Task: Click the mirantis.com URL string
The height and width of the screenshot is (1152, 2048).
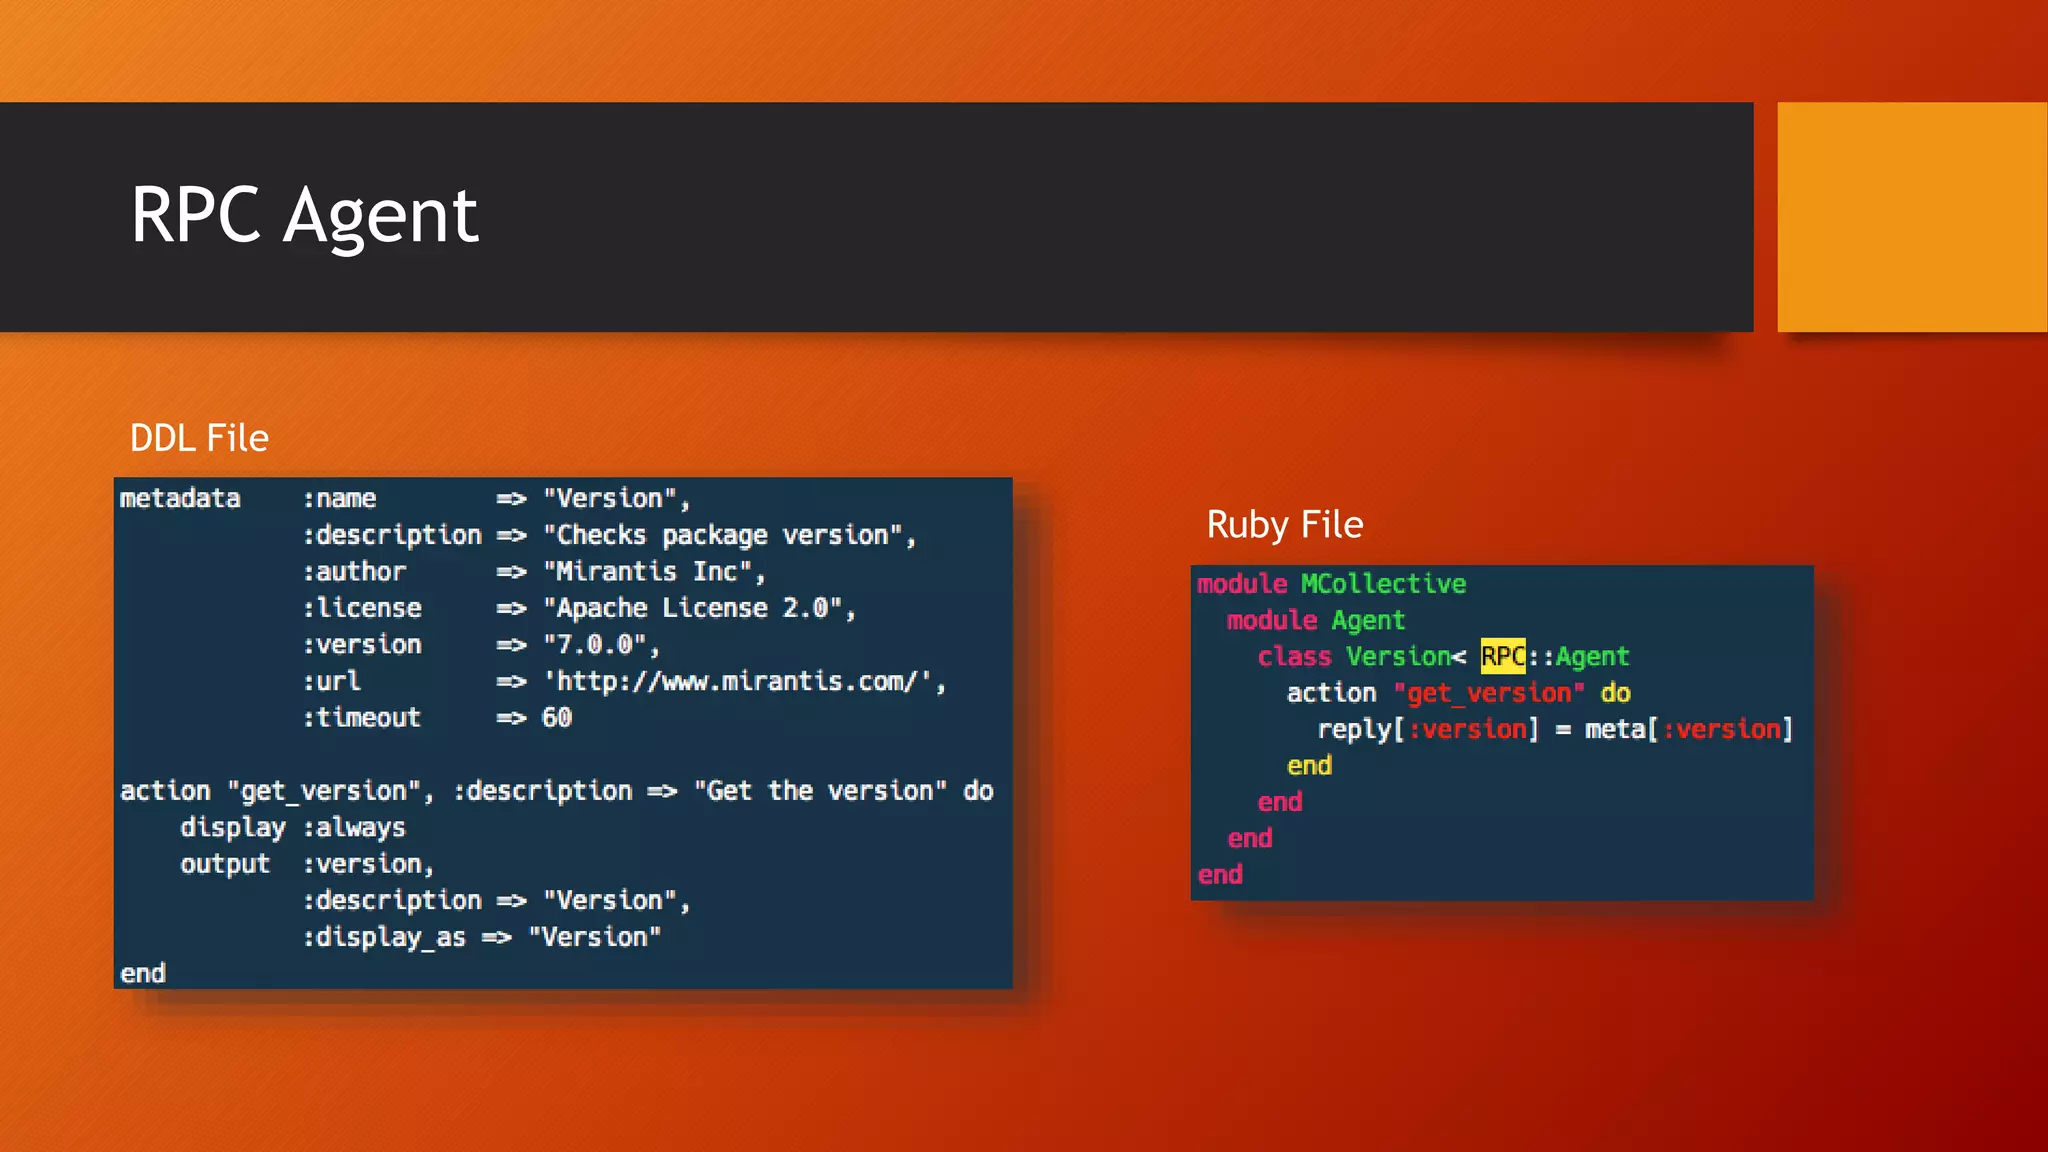Action: [738, 682]
